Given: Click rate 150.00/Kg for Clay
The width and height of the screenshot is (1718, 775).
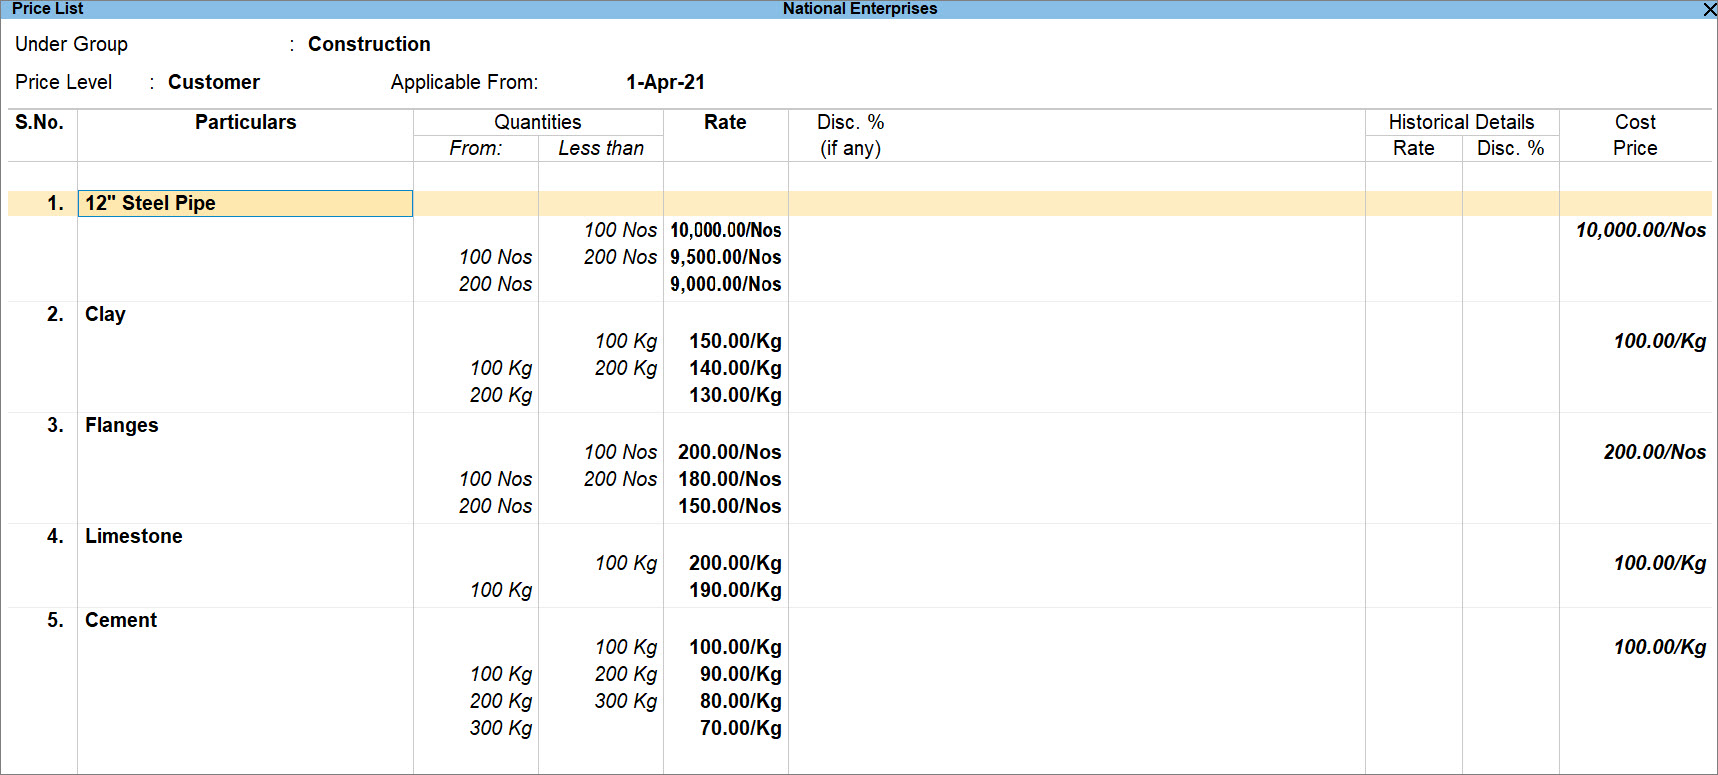Looking at the screenshot, I should click(735, 341).
